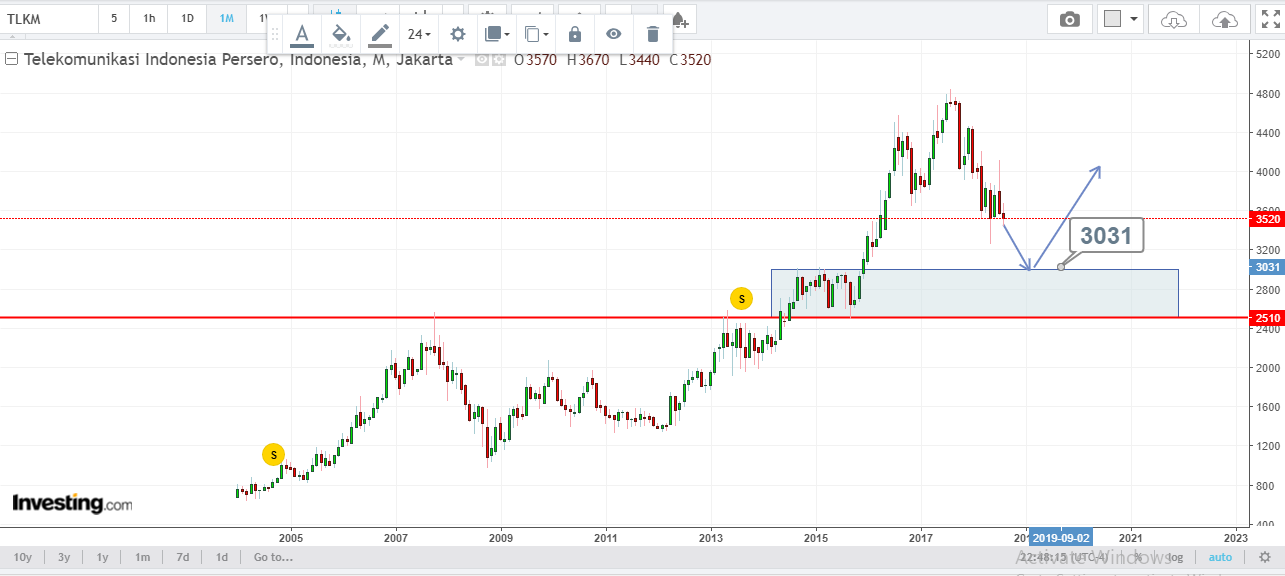Open the symbol title dropdown arrow
The height and width of the screenshot is (576, 1285).
click(x=462, y=60)
